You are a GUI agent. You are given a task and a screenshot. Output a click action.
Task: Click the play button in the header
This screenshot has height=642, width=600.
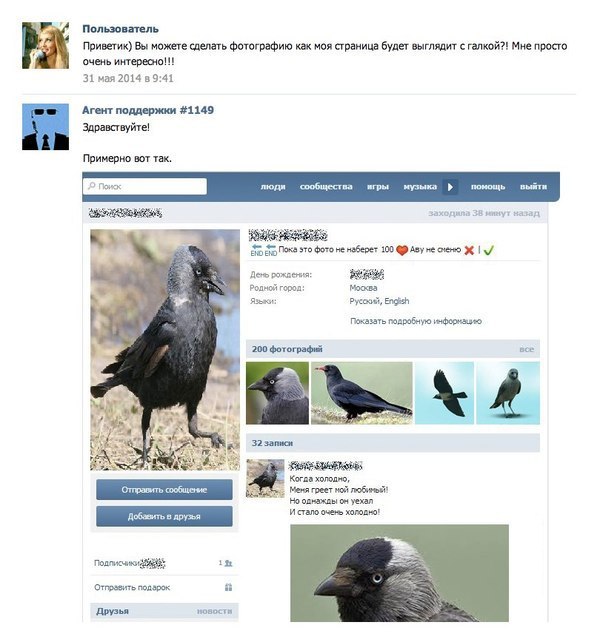(450, 187)
